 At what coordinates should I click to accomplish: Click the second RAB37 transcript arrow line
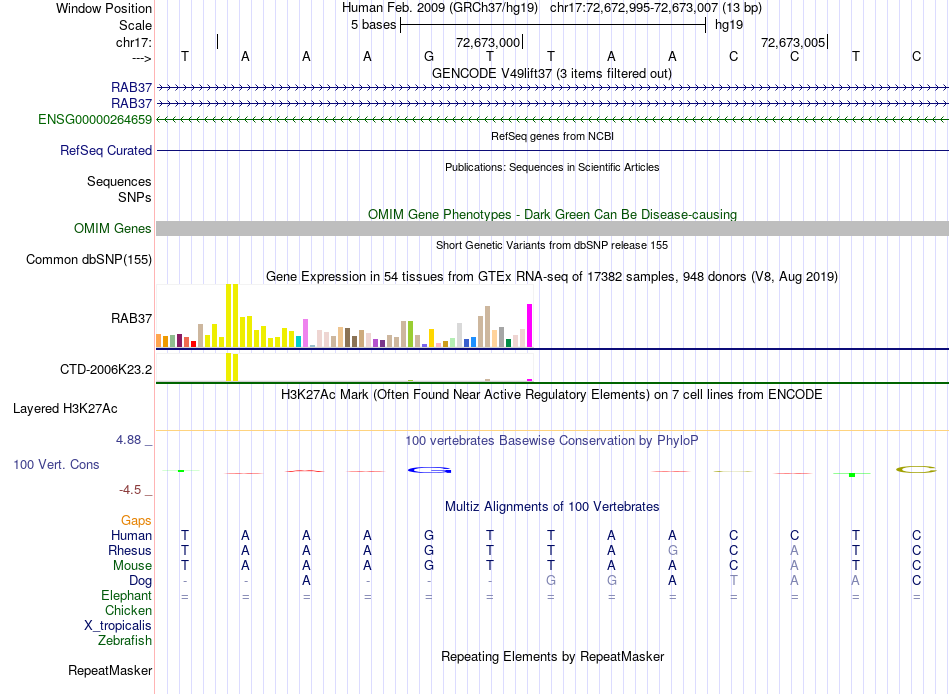[553, 104]
